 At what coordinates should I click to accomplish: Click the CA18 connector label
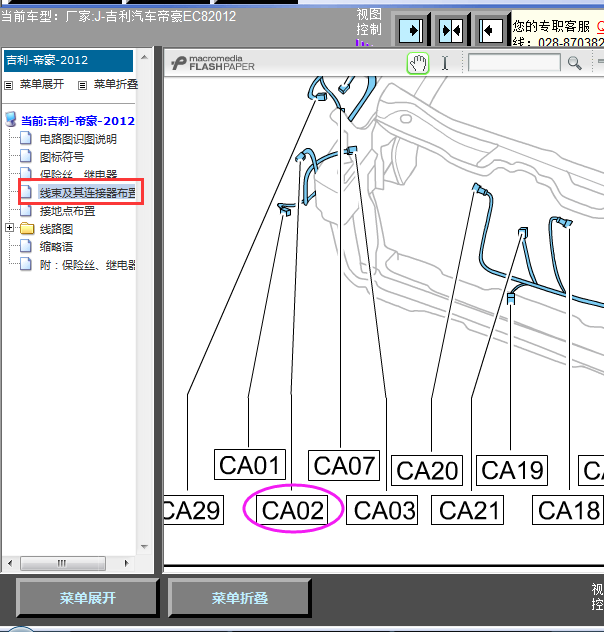568,510
